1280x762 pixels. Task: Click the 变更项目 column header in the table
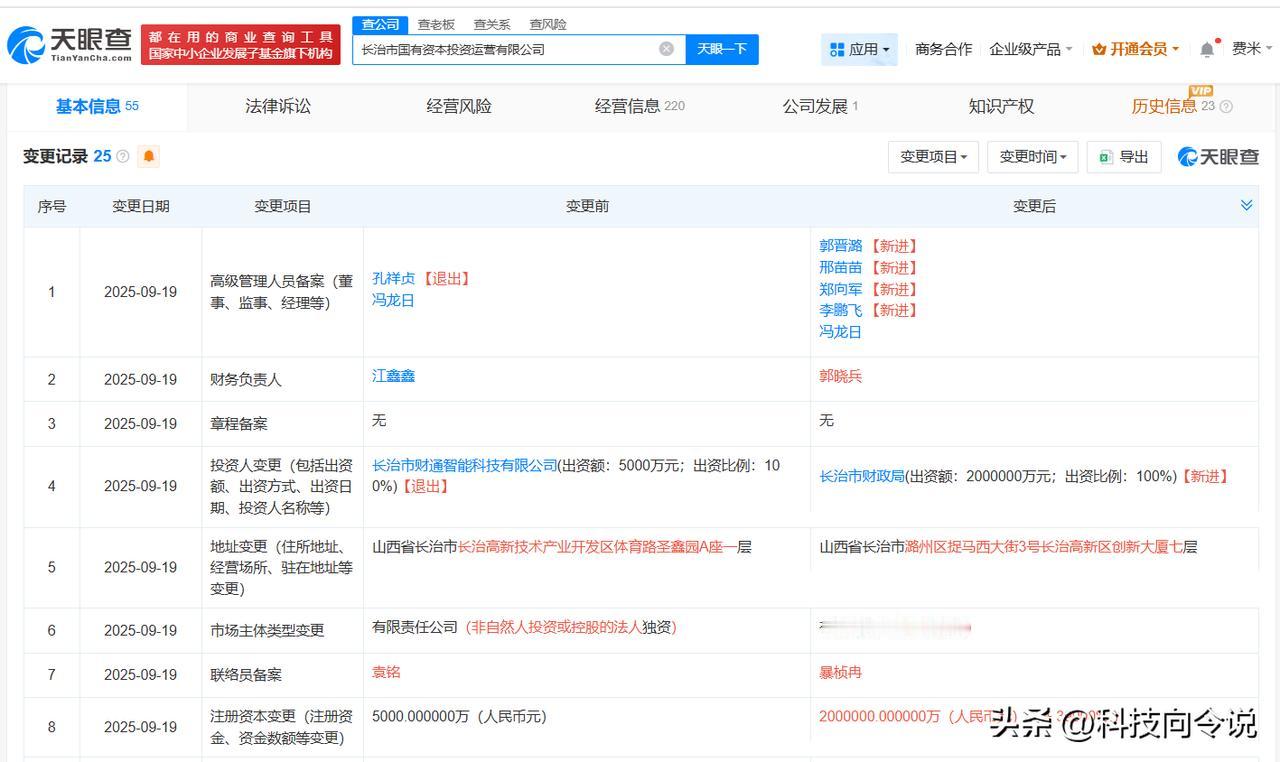tap(283, 206)
